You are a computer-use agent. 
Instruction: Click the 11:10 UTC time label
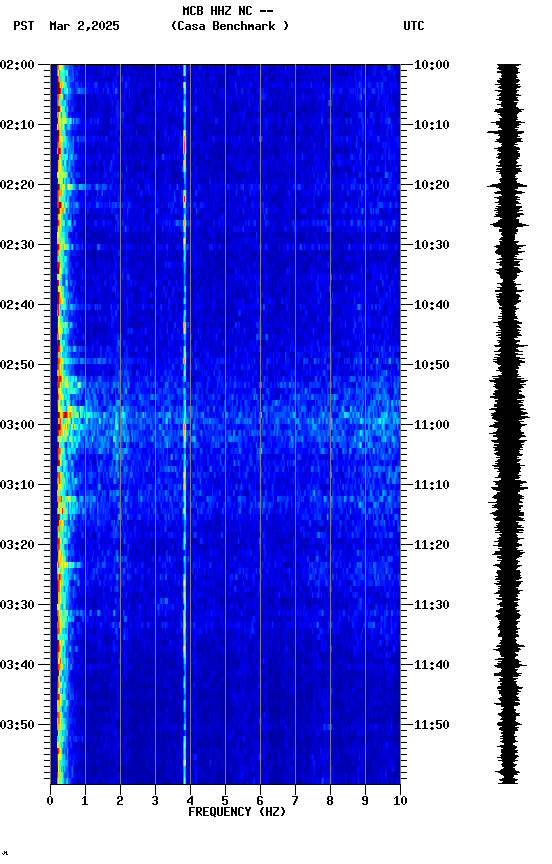(x=432, y=485)
